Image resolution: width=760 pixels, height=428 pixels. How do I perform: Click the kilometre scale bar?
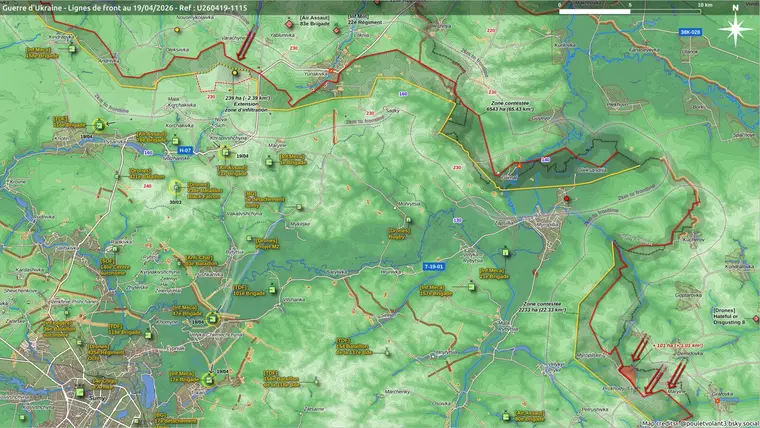point(631,11)
